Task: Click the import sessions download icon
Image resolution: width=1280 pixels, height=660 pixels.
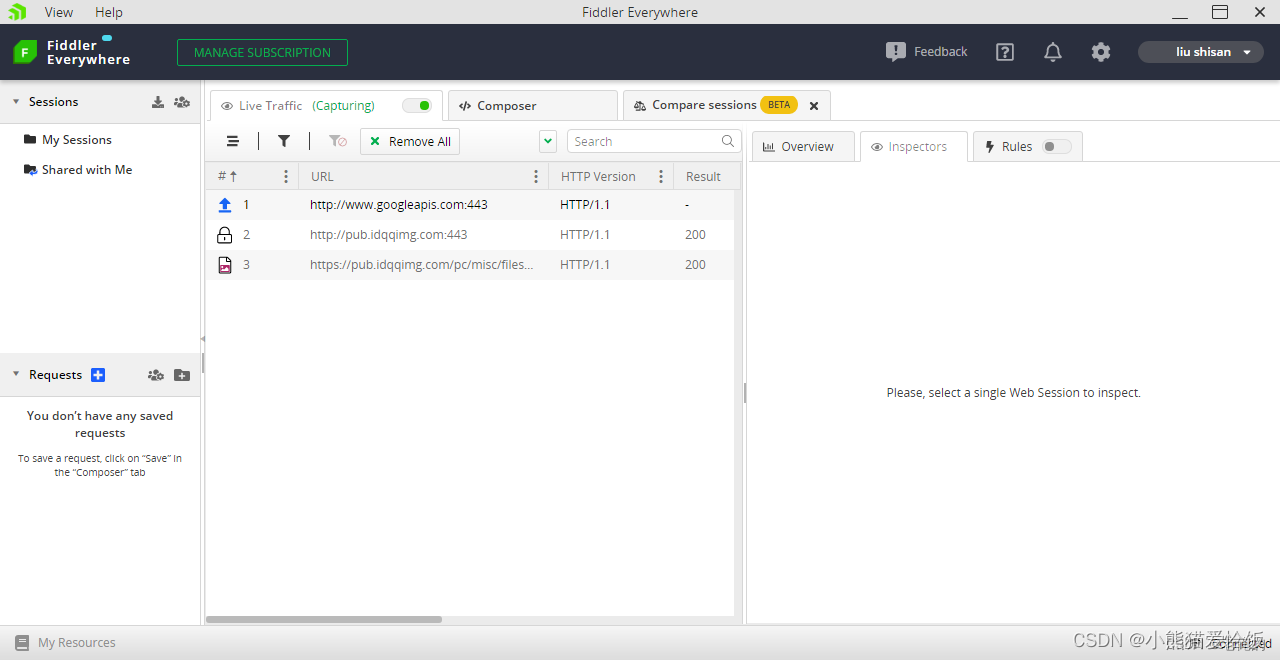Action: pos(158,102)
